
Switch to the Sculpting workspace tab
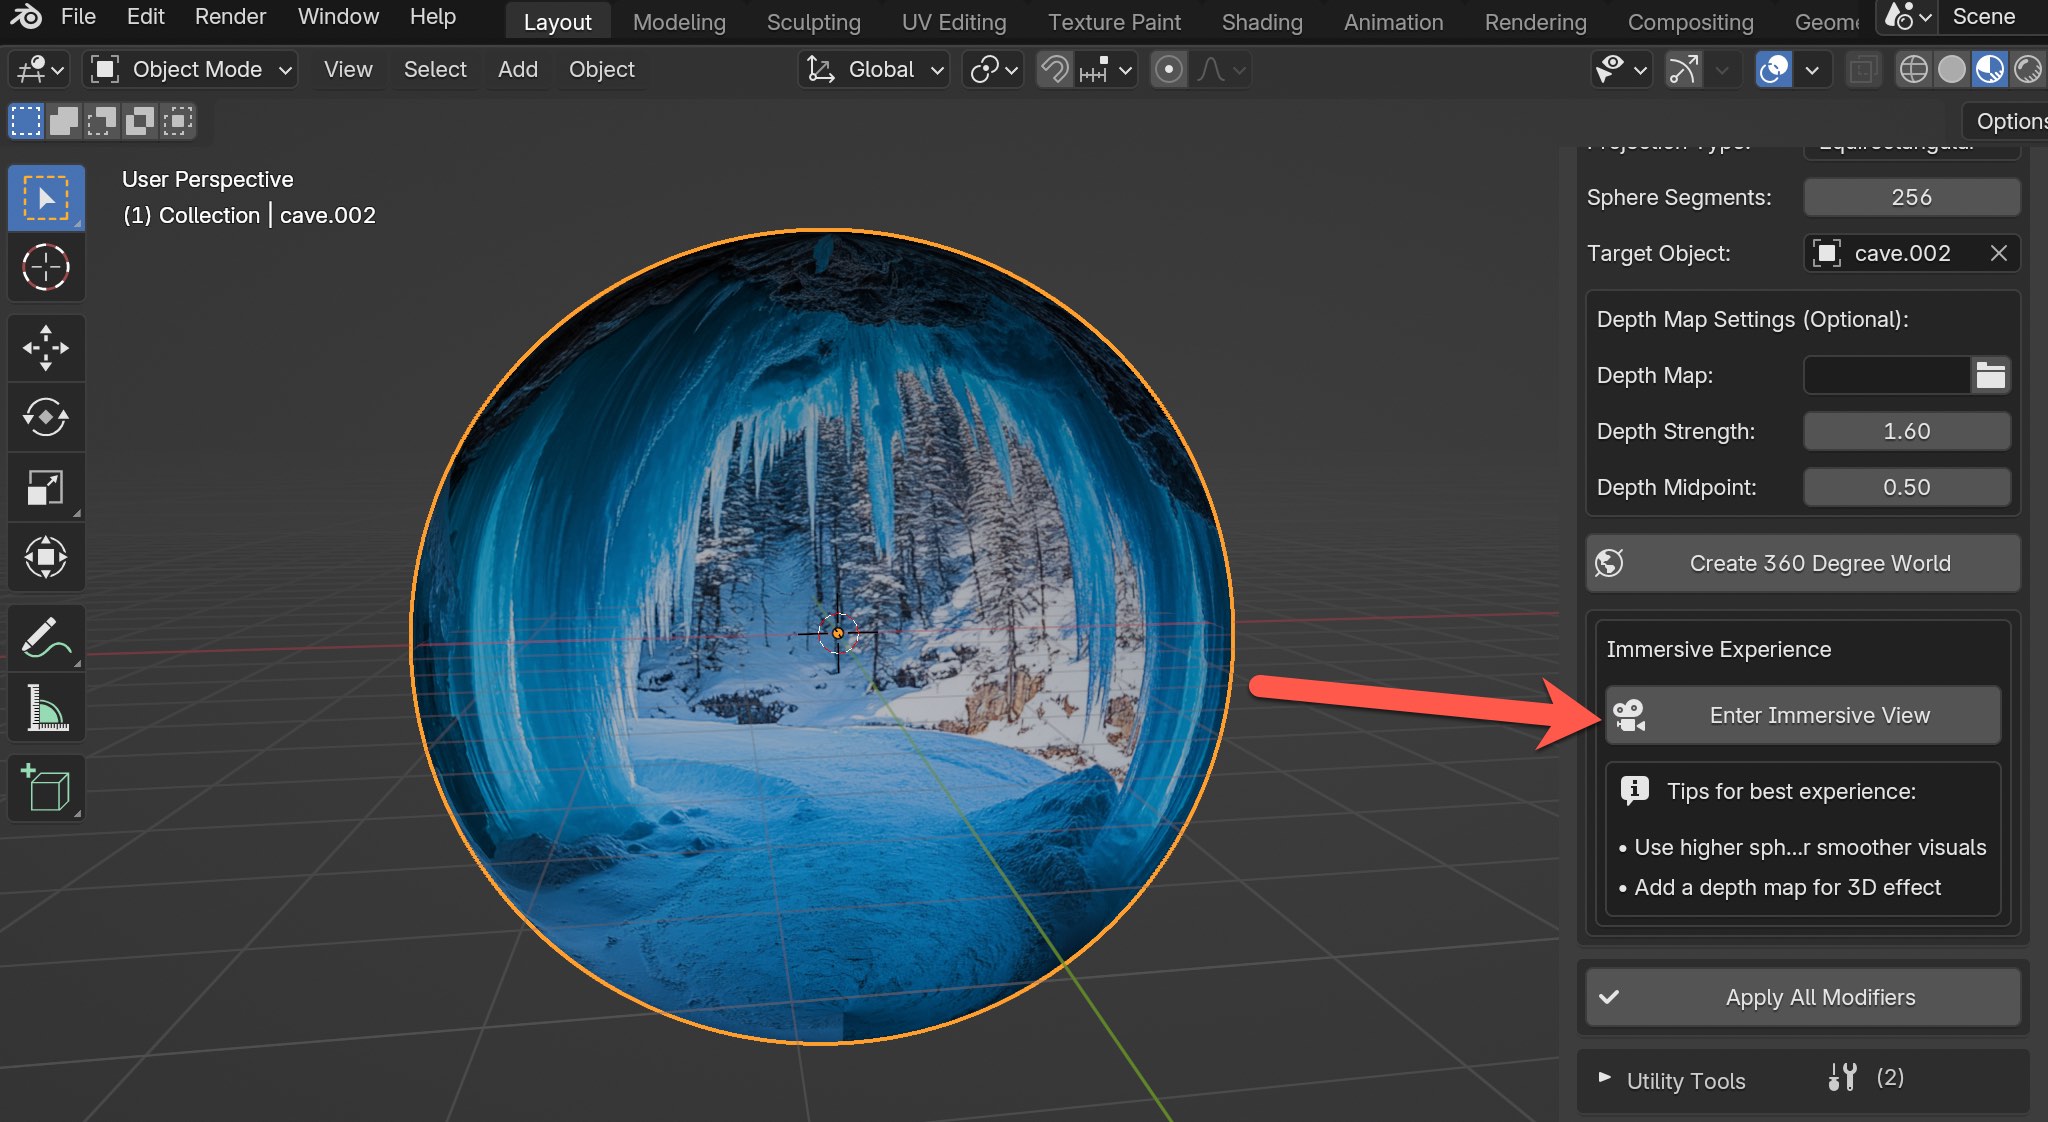coord(813,22)
